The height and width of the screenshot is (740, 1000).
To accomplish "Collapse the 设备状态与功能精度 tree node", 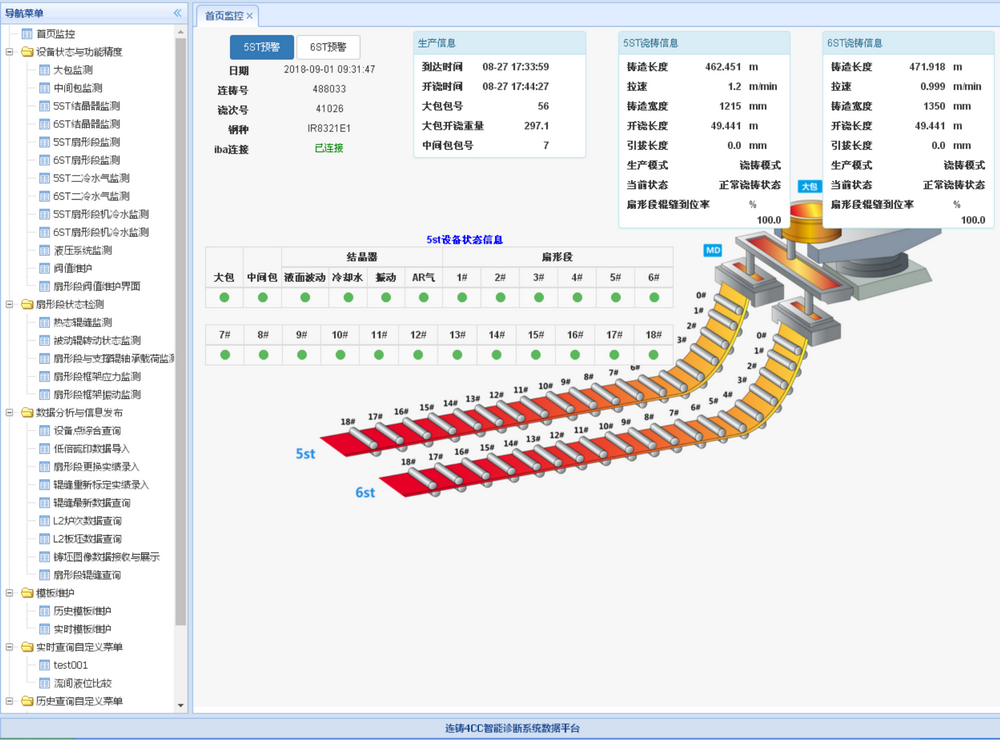I will click(10, 52).
